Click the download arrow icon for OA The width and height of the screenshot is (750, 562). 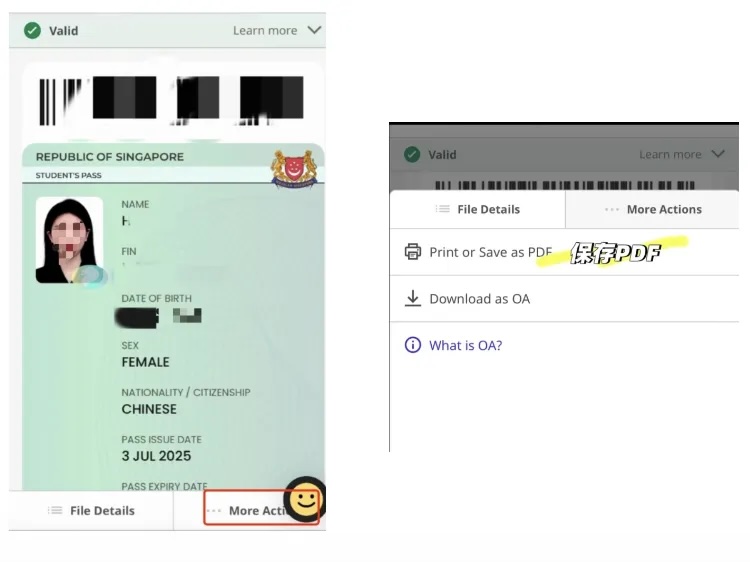click(x=413, y=298)
